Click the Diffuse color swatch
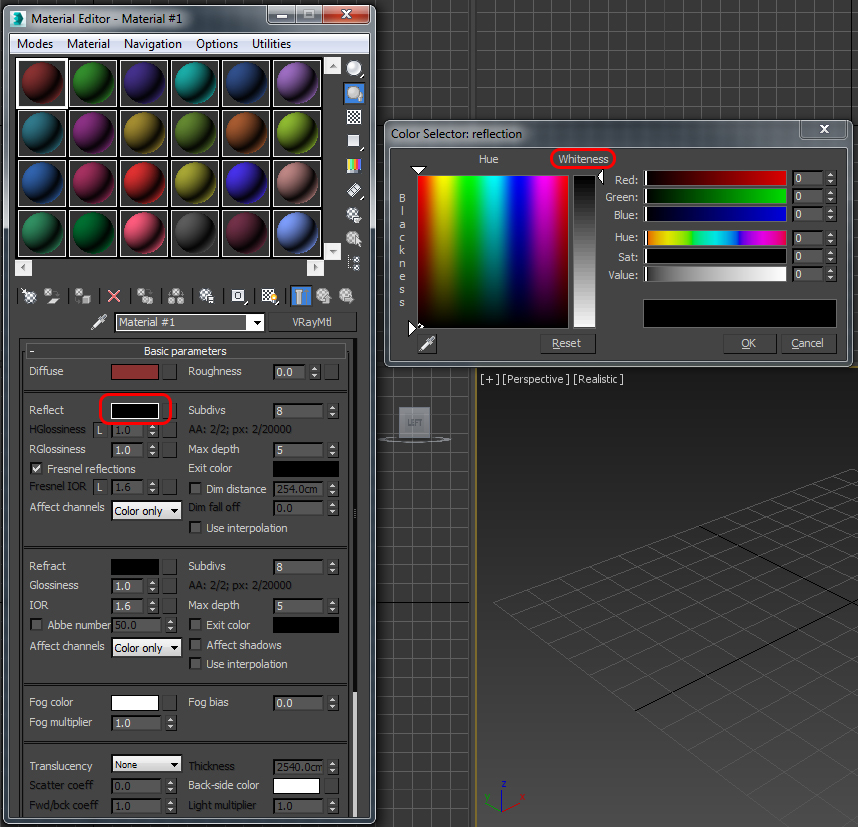The image size is (858, 827). point(134,372)
